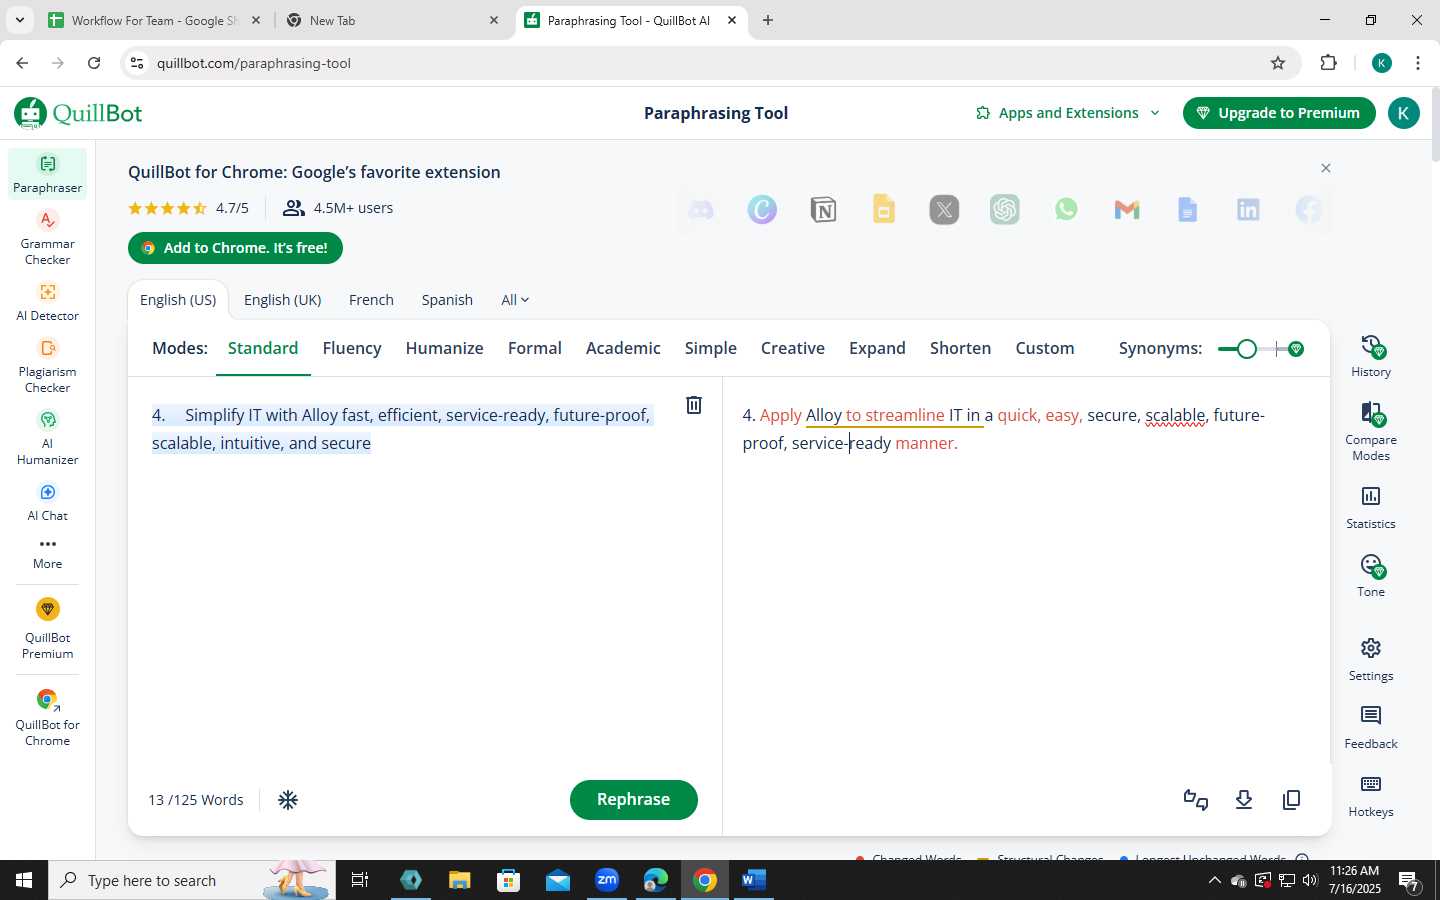
Task: Open the tab search chevron in Chrome
Action: 19,20
